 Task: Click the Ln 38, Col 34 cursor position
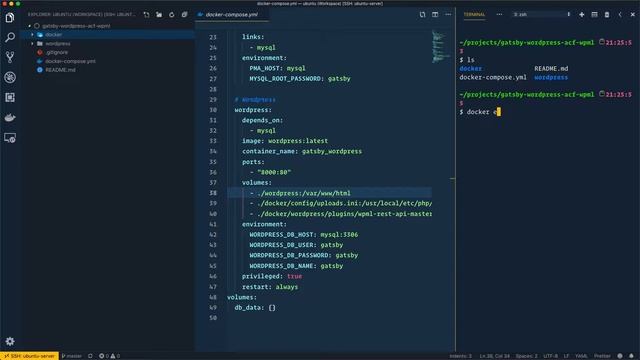click(494, 356)
